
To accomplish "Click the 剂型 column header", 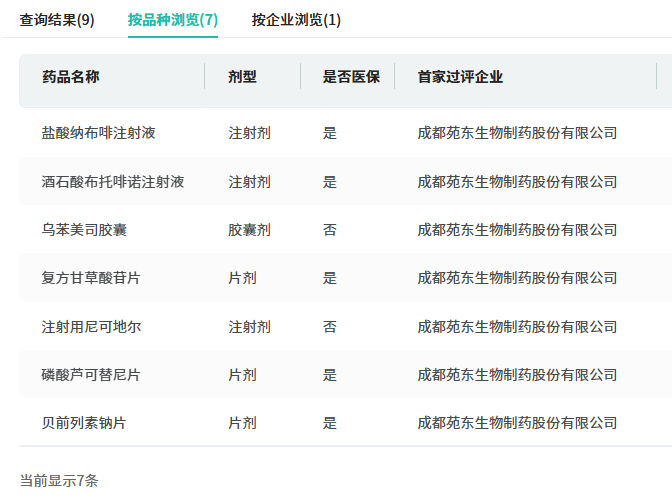I will [242, 77].
